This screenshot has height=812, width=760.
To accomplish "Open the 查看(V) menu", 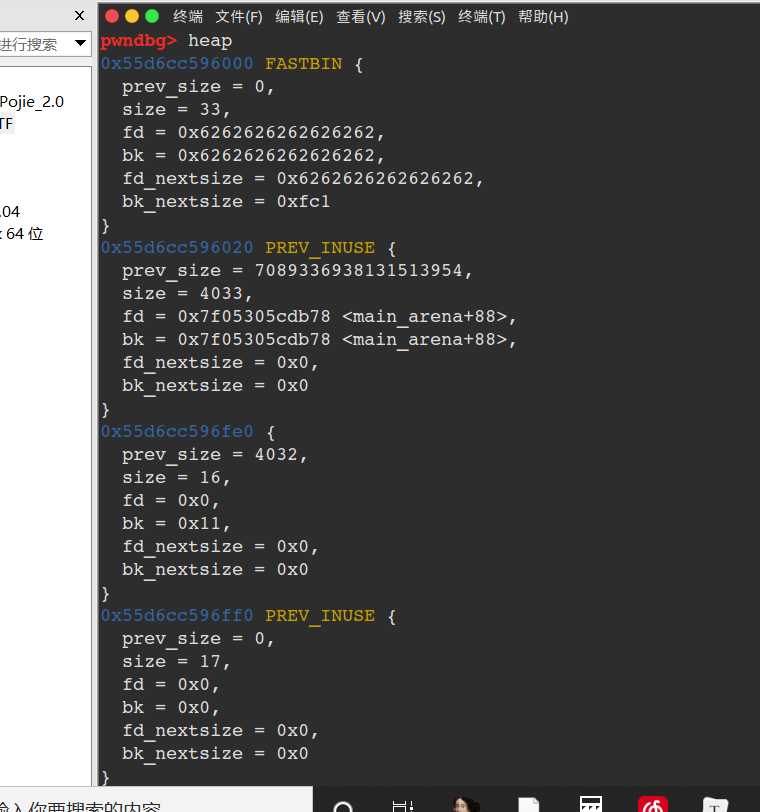I will [360, 17].
